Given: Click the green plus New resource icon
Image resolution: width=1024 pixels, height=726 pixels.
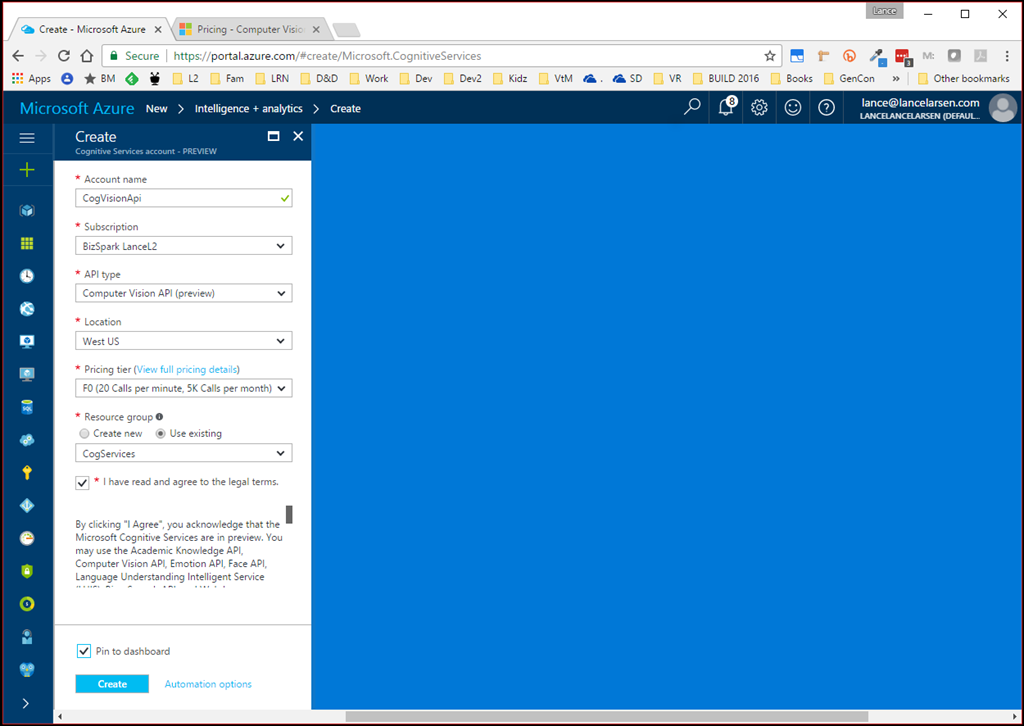Looking at the screenshot, I should (x=27, y=170).
